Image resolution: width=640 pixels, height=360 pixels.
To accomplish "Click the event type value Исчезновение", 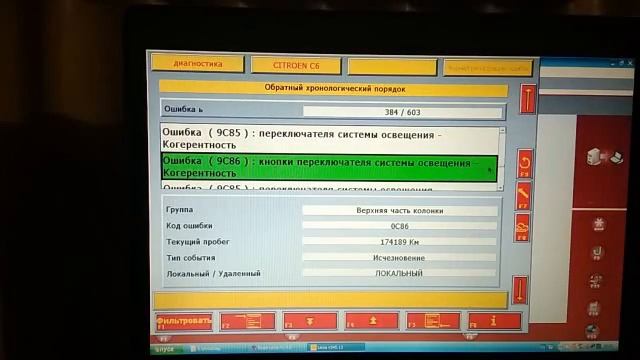I will coord(399,258).
